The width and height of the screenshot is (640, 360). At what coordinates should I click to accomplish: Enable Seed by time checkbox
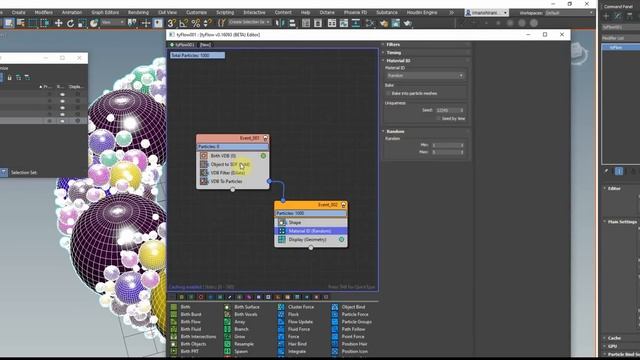point(438,118)
